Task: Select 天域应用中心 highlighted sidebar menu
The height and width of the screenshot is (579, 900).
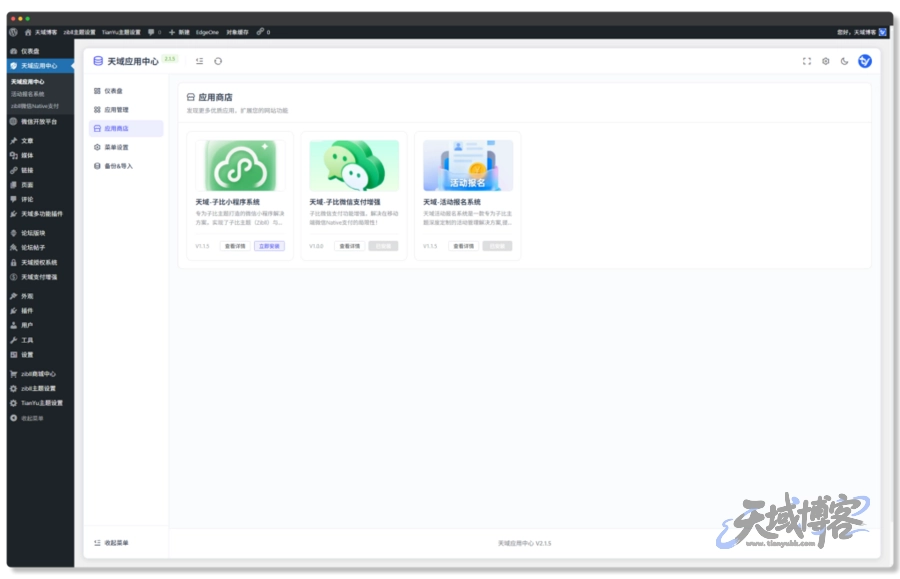Action: point(40,66)
